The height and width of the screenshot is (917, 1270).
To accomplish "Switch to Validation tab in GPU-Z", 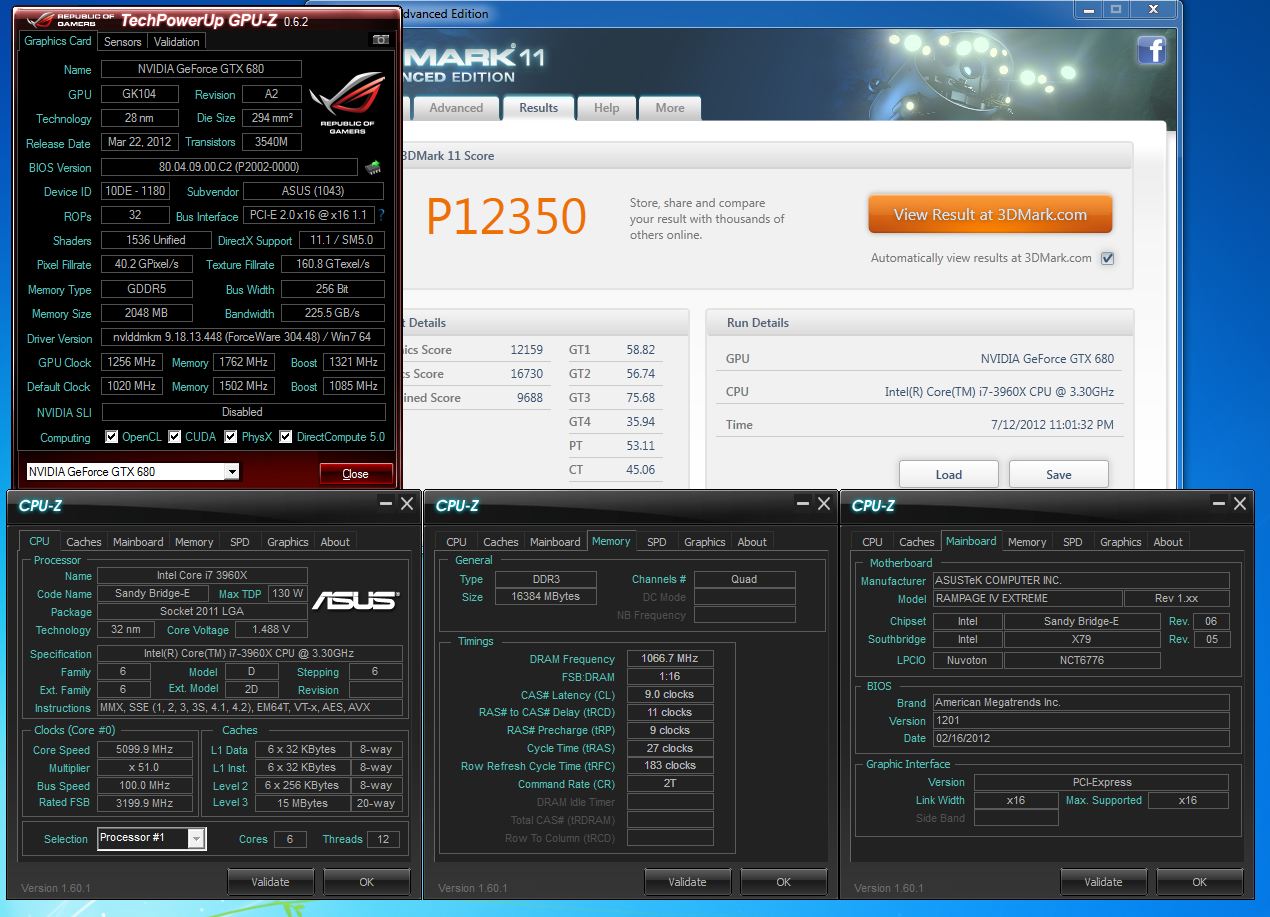I will tap(177, 42).
